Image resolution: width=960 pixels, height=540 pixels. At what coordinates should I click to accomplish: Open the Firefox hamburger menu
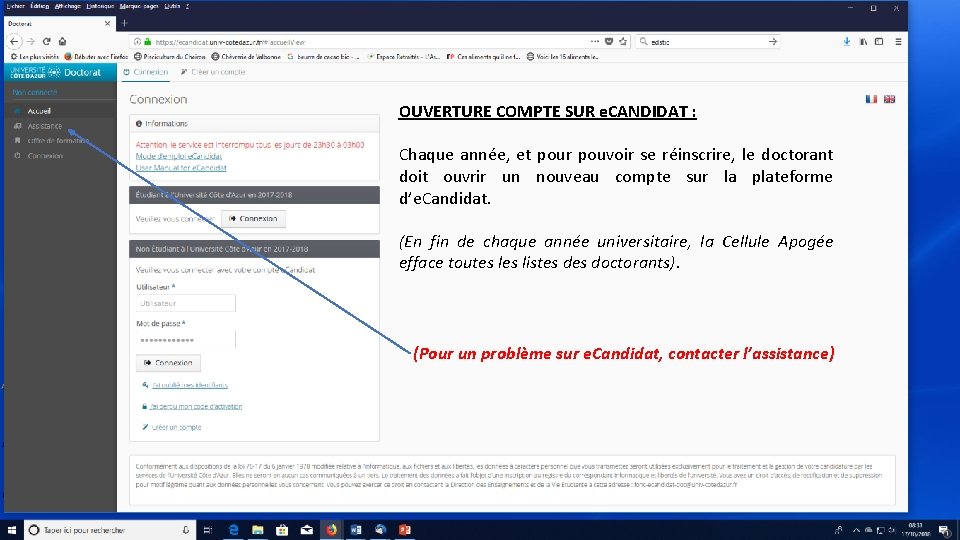(898, 42)
